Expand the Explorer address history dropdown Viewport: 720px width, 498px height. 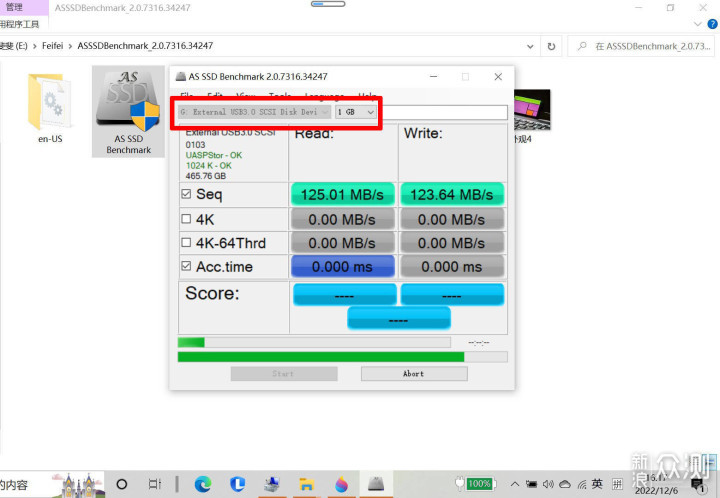coord(530,46)
